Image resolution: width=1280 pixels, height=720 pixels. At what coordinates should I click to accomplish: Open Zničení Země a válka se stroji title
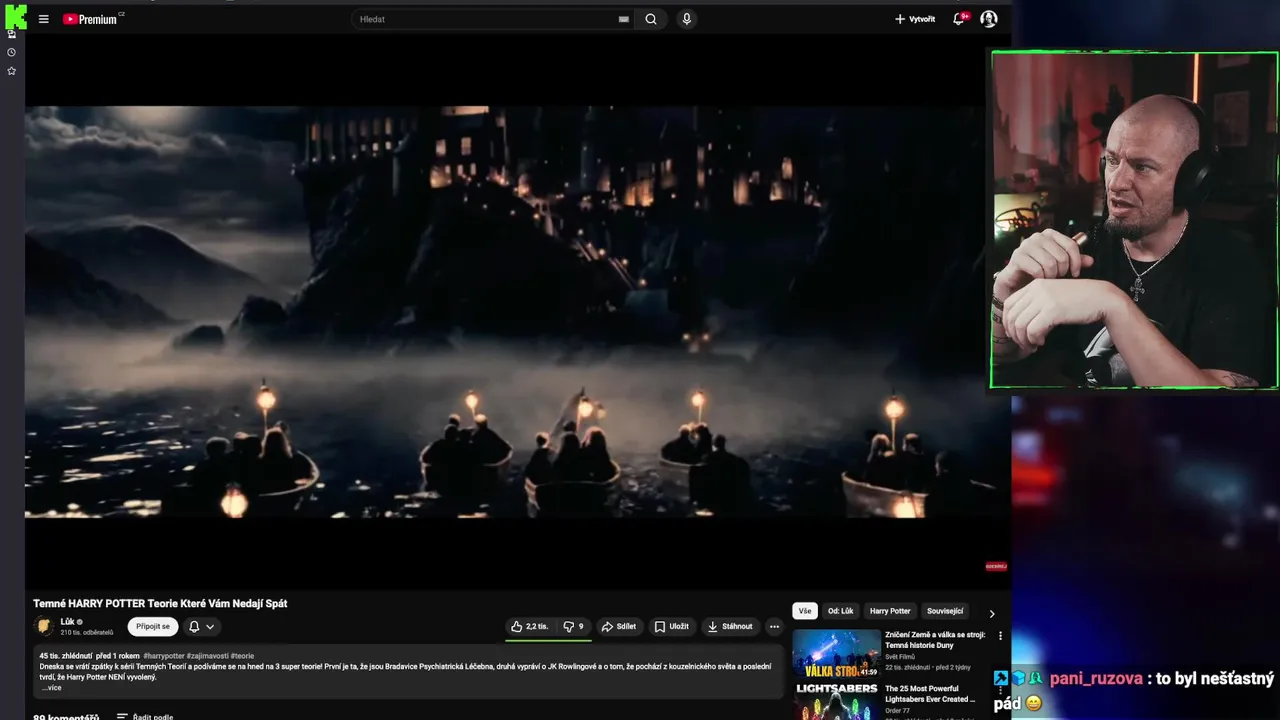(935, 640)
